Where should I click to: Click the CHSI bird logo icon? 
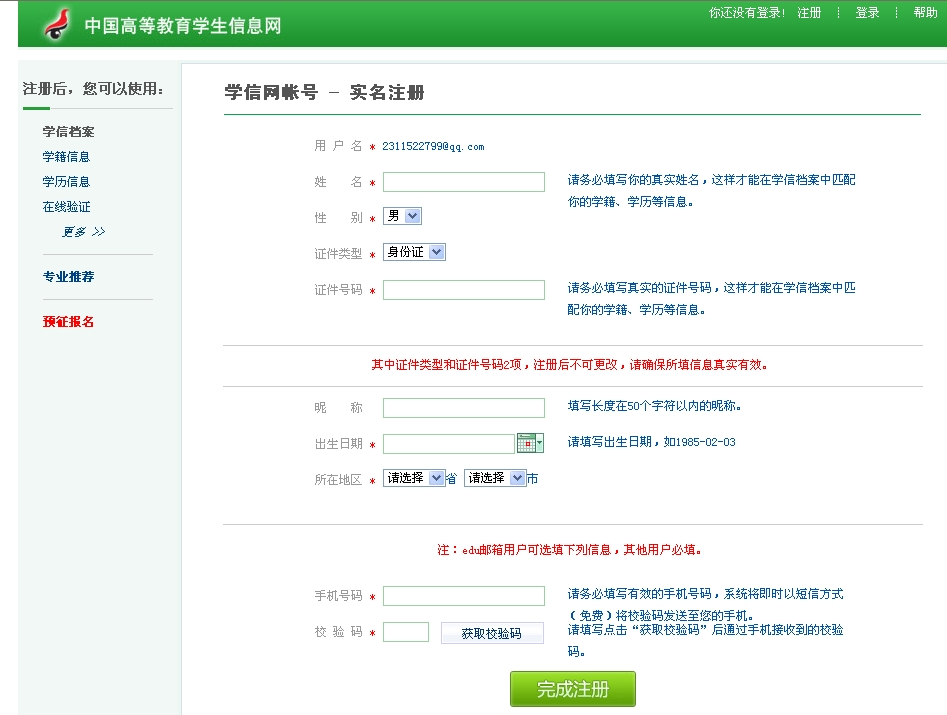57,25
